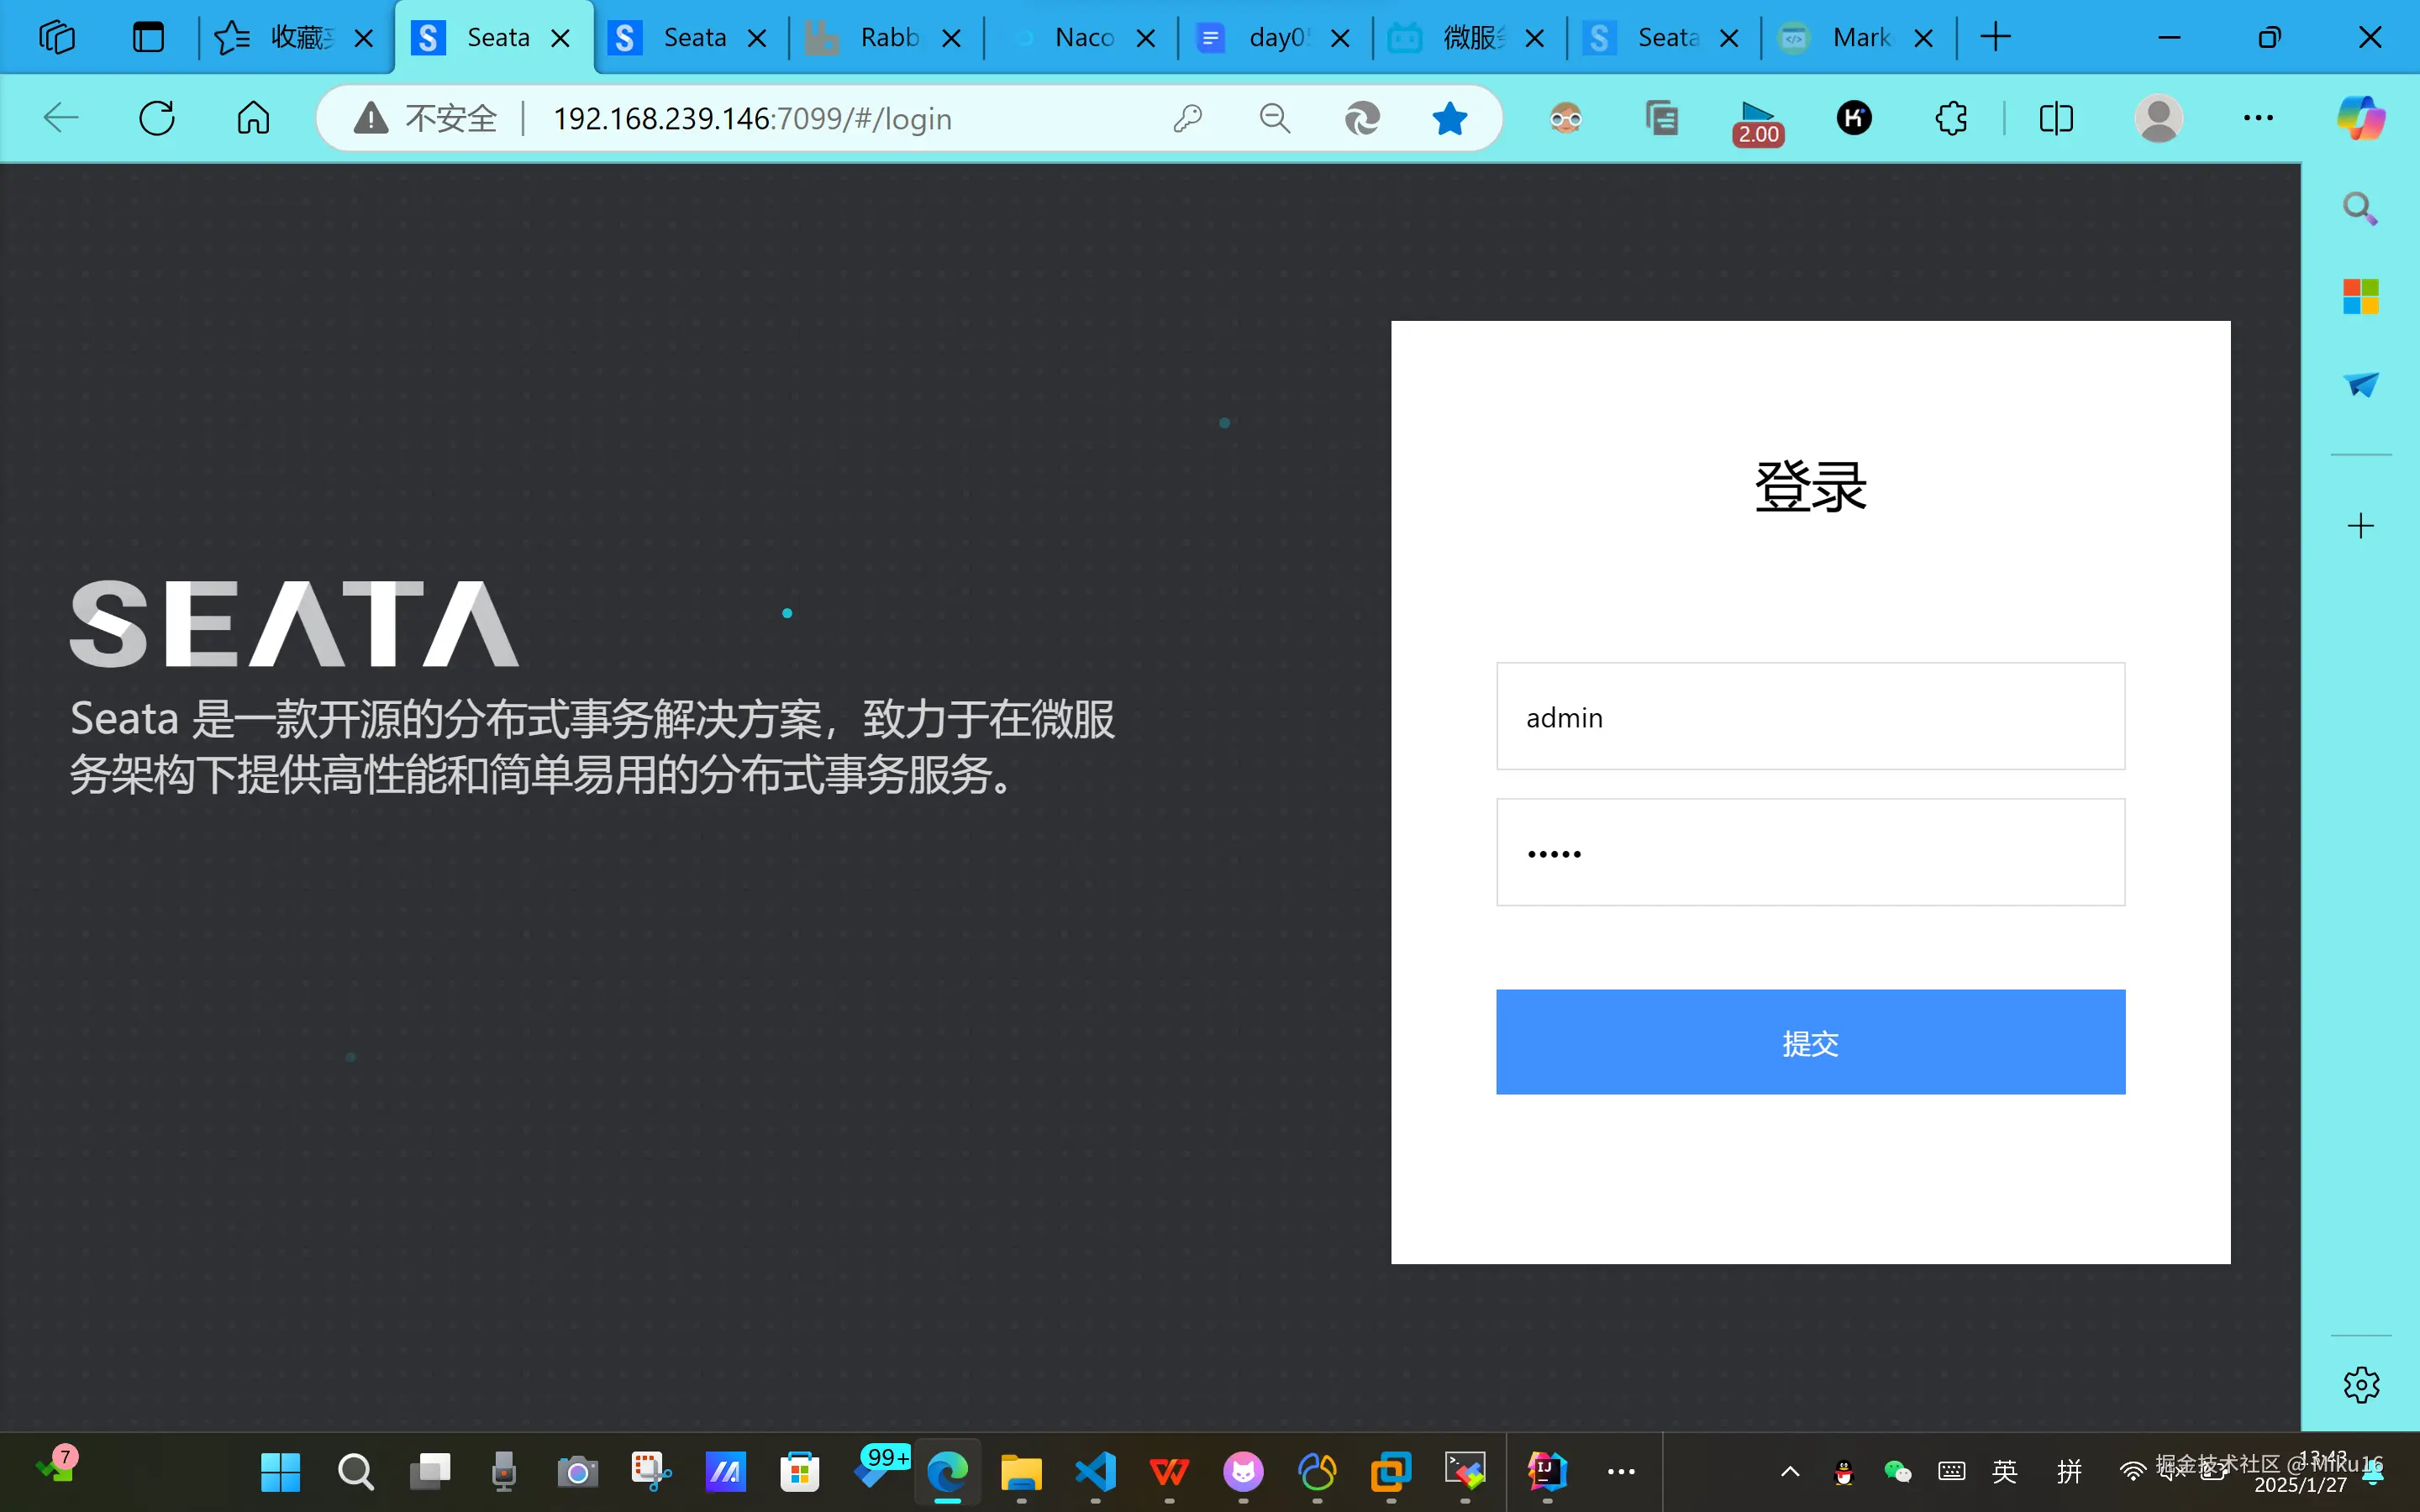Image resolution: width=2420 pixels, height=1512 pixels.
Task: Open sidebar search magnifier icon
Action: click(2360, 208)
